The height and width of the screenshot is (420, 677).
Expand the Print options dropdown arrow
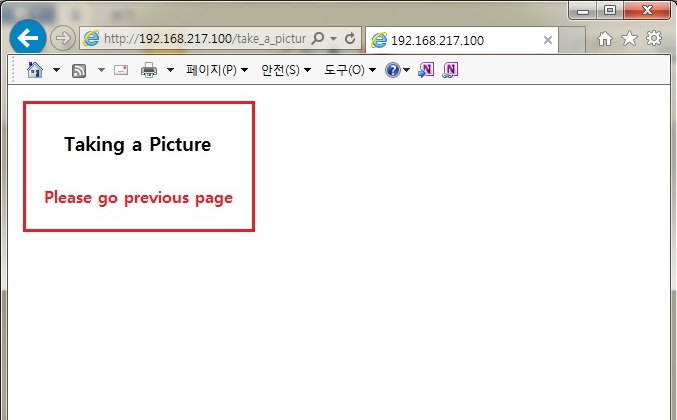pos(170,69)
